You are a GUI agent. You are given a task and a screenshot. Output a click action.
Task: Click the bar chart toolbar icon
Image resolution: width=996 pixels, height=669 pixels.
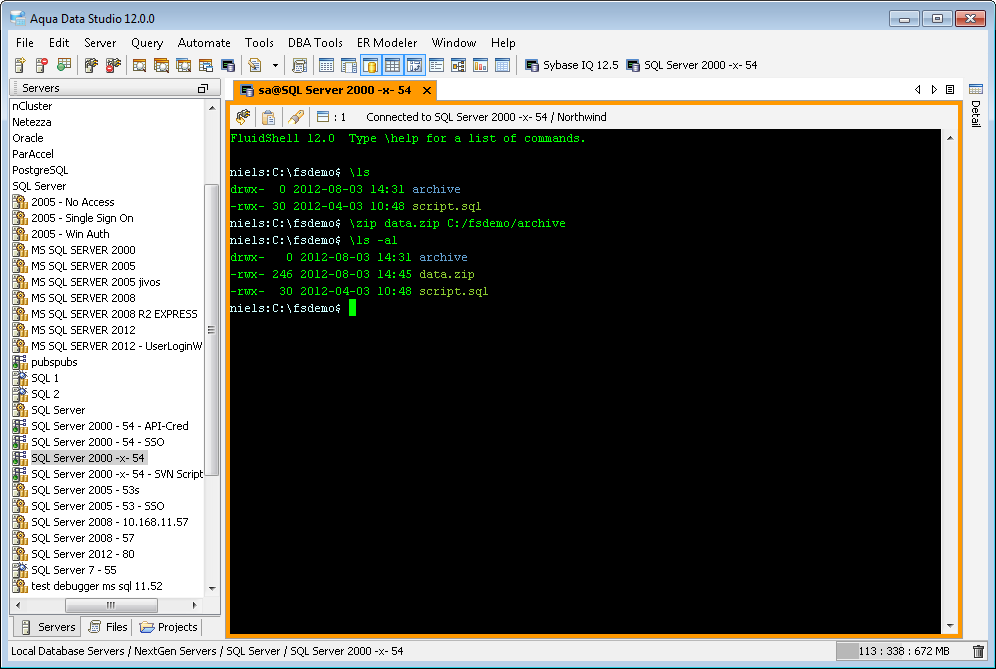coord(480,65)
